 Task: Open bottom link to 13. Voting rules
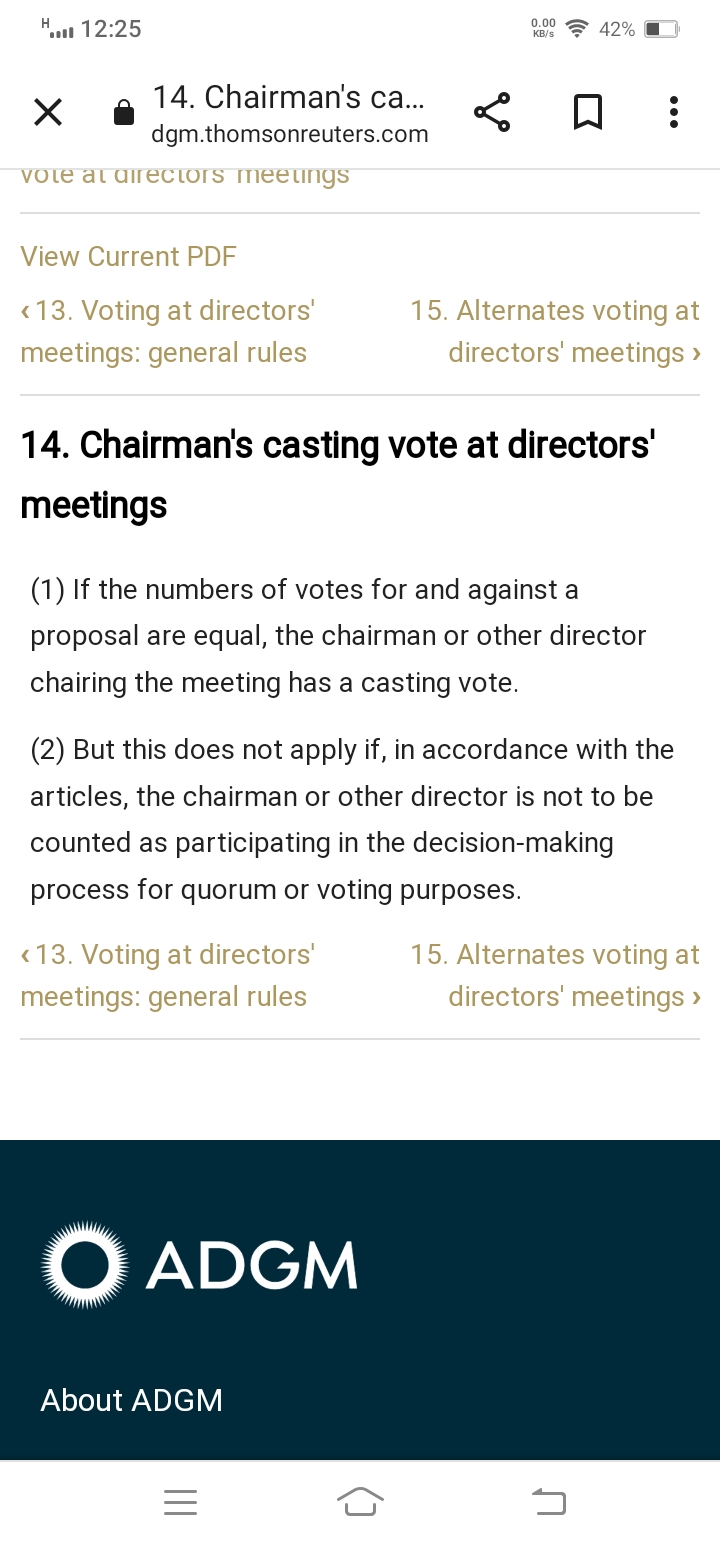coord(166,976)
